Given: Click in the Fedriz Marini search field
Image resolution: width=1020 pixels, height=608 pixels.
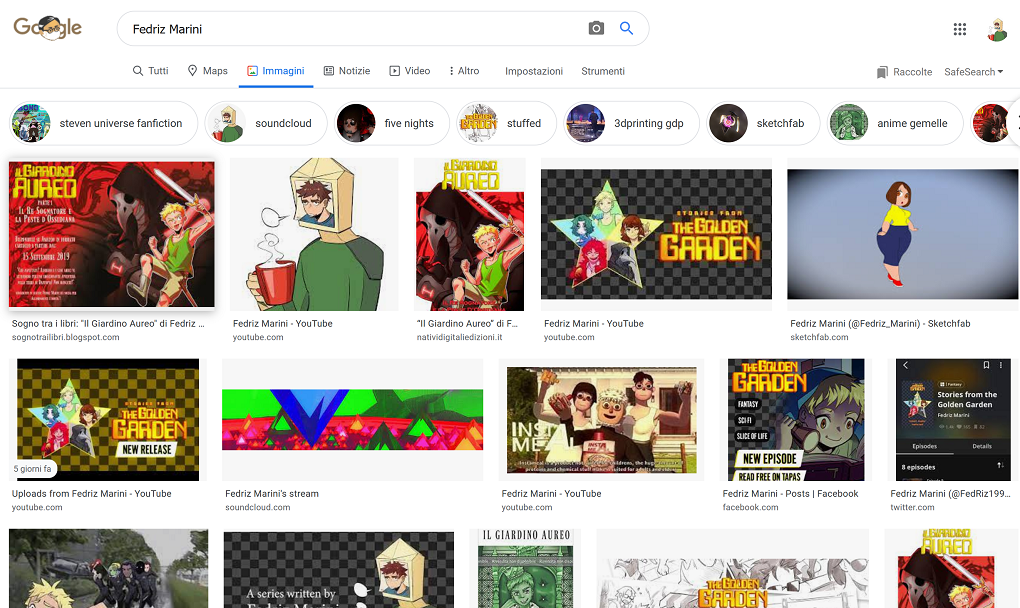Looking at the screenshot, I should pyautogui.click(x=350, y=29).
